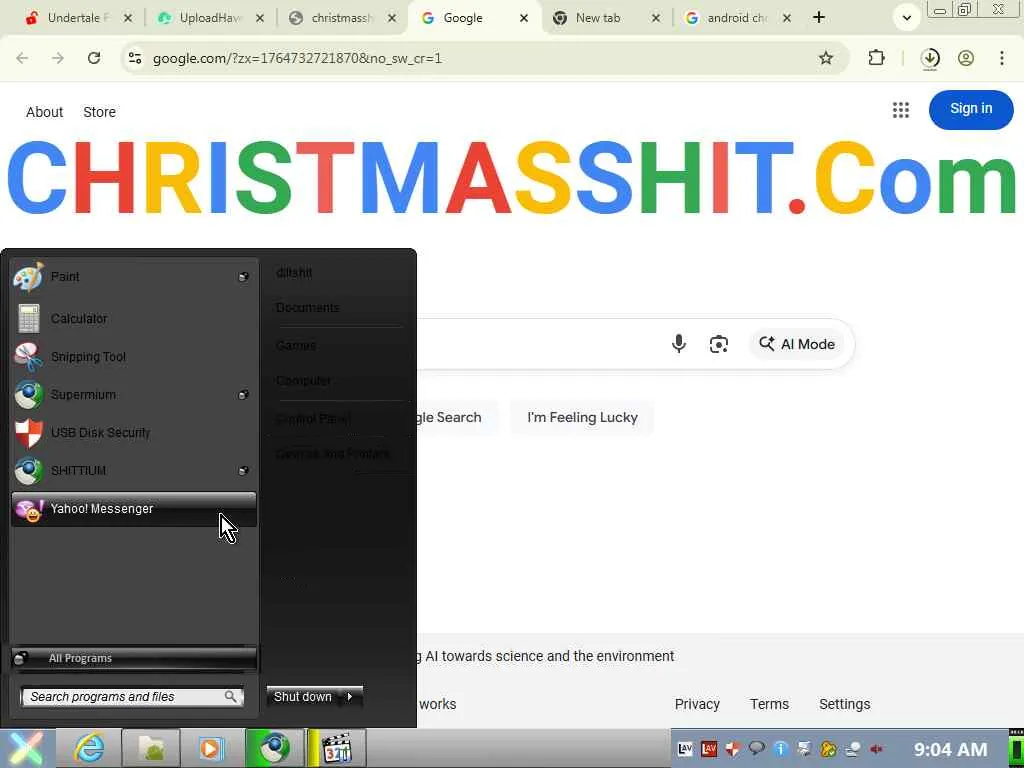The image size is (1024, 768).
Task: Click the white LAV tray icon
Action: tap(685, 749)
